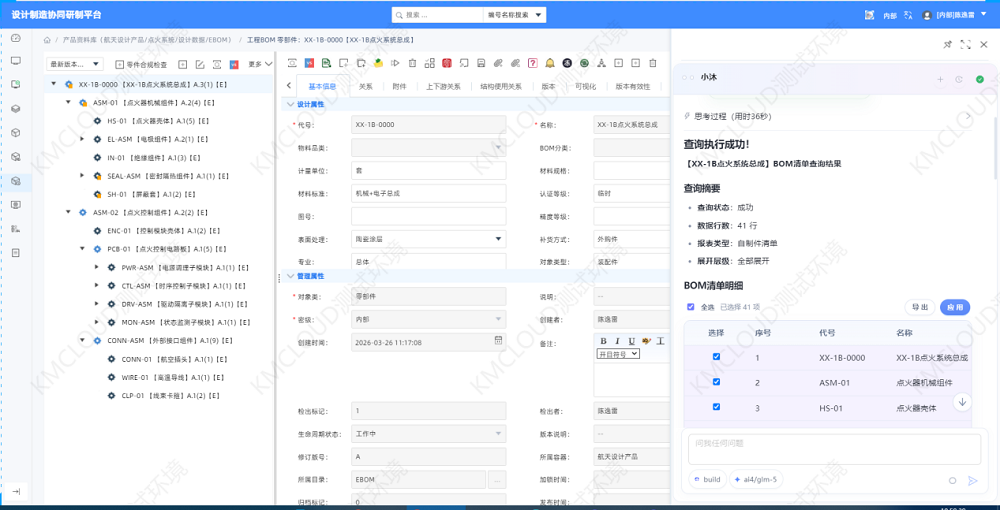
Task: Click the 材料标准 input field
Action: [429, 193]
